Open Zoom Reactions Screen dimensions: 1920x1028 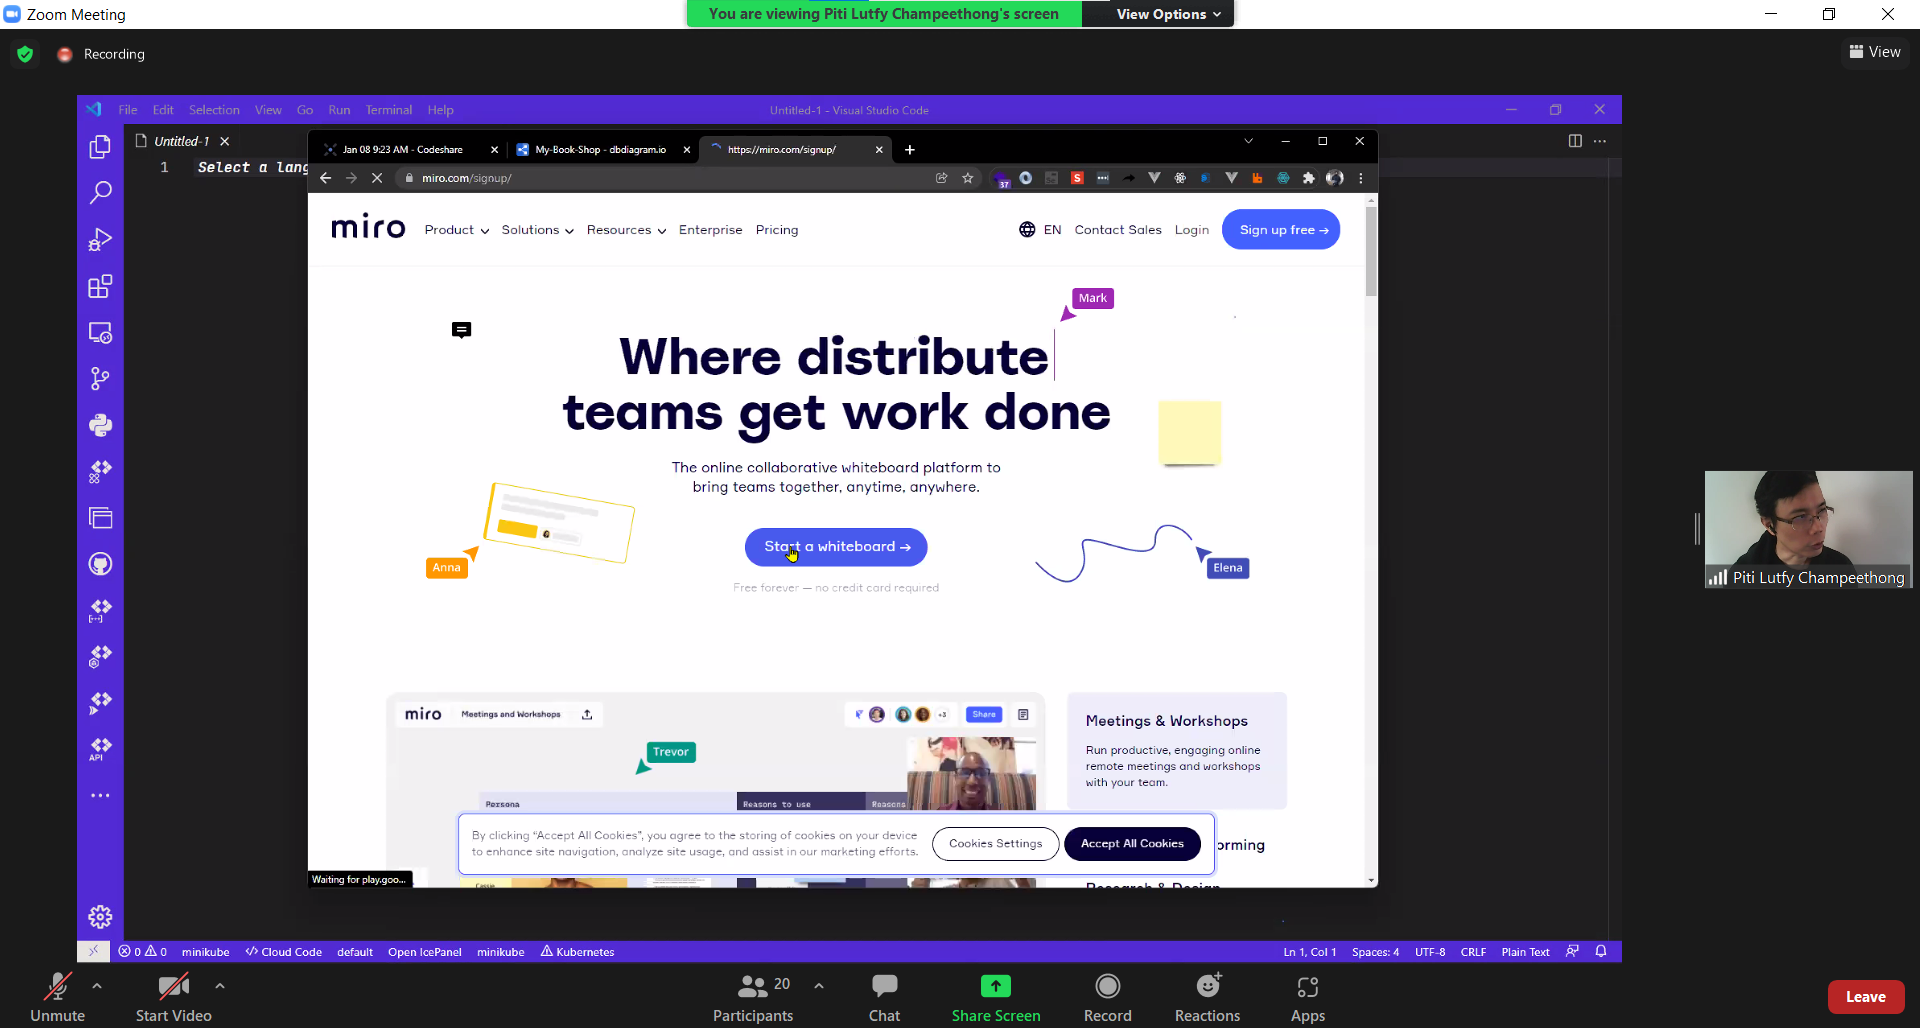[1207, 998]
